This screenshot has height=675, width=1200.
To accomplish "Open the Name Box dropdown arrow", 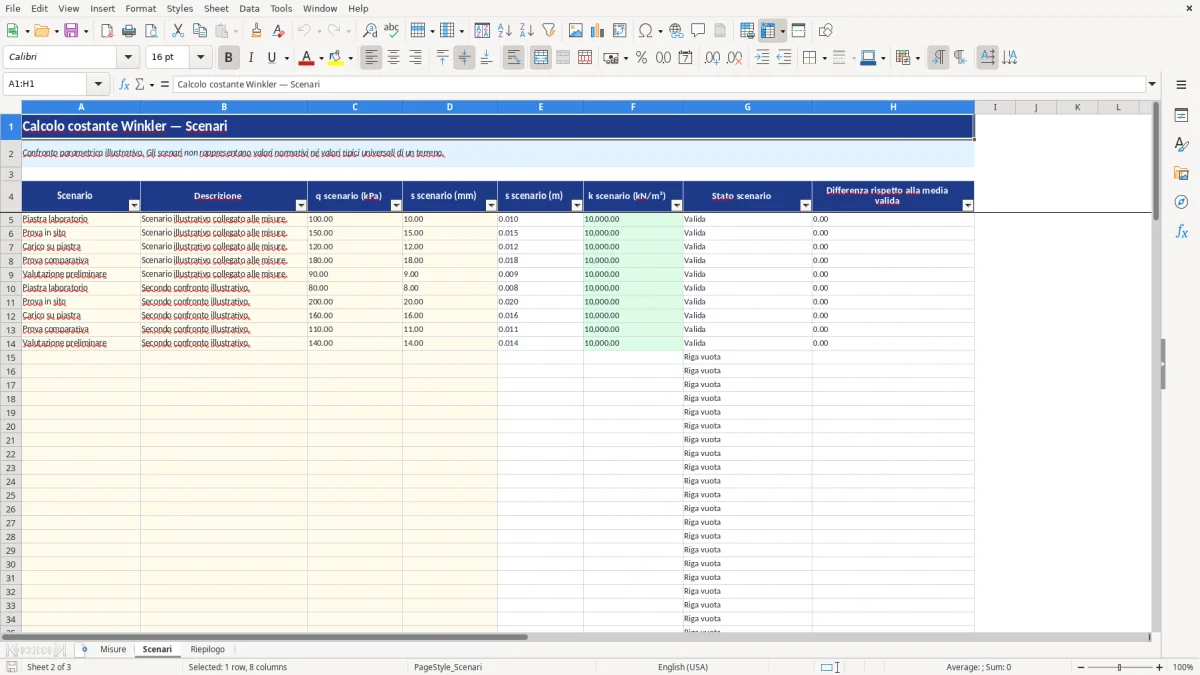I will click(x=98, y=85).
